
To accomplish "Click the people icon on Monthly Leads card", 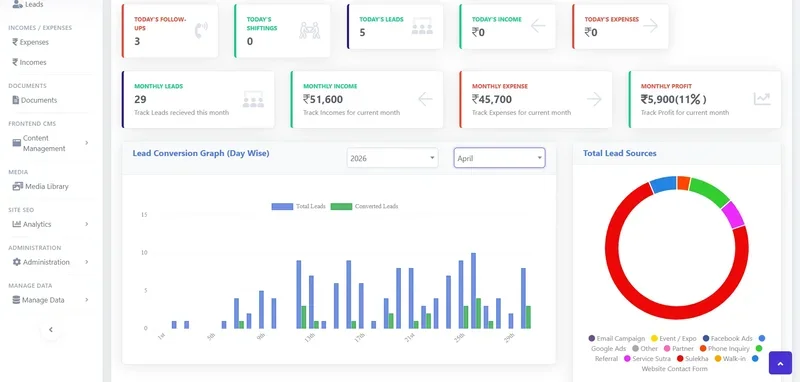I will [x=253, y=99].
